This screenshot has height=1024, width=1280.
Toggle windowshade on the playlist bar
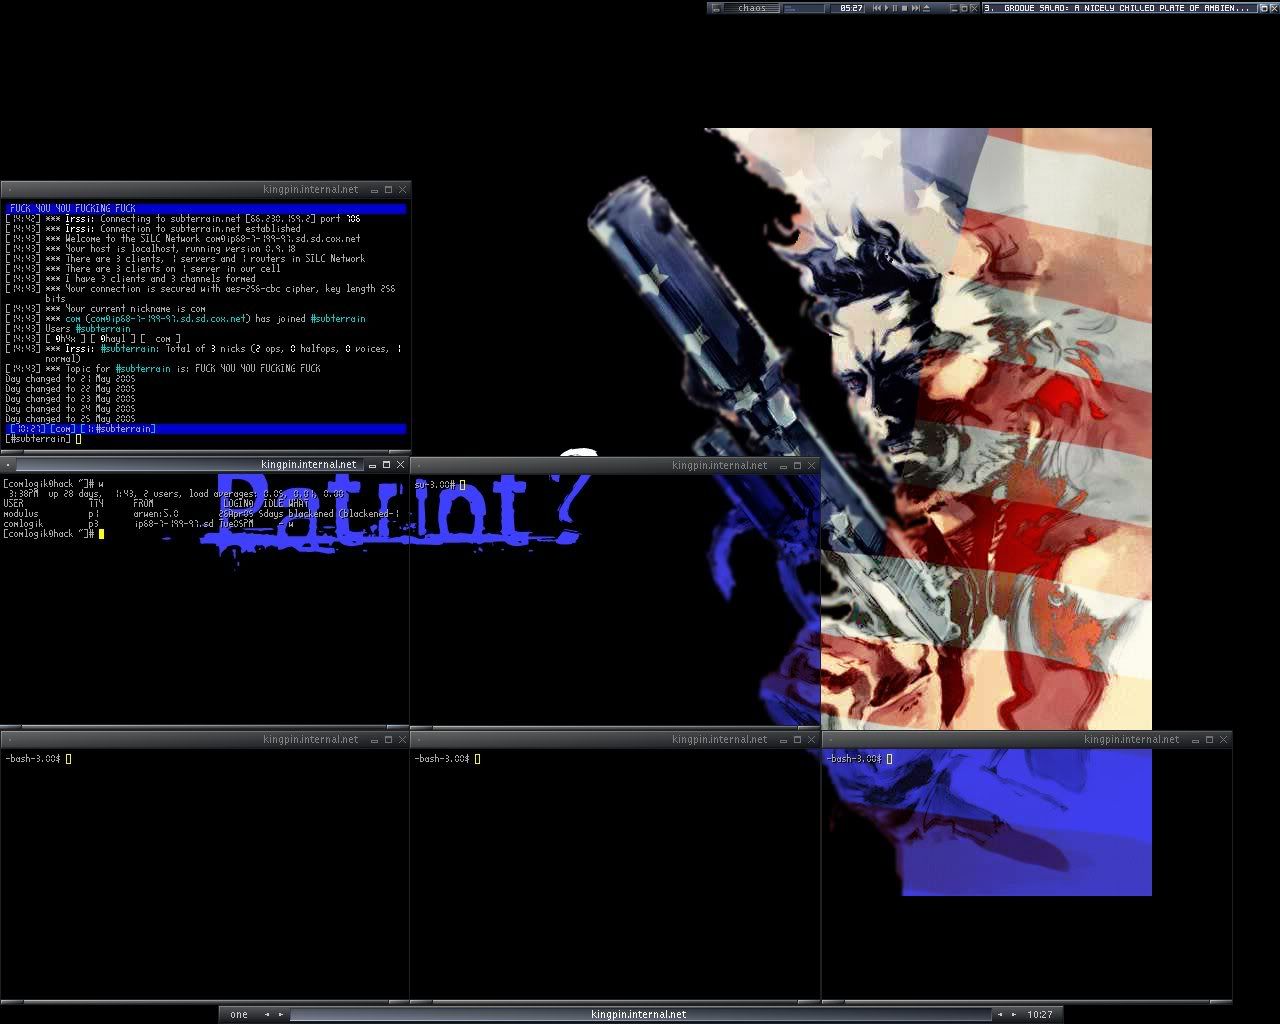(1263, 8)
